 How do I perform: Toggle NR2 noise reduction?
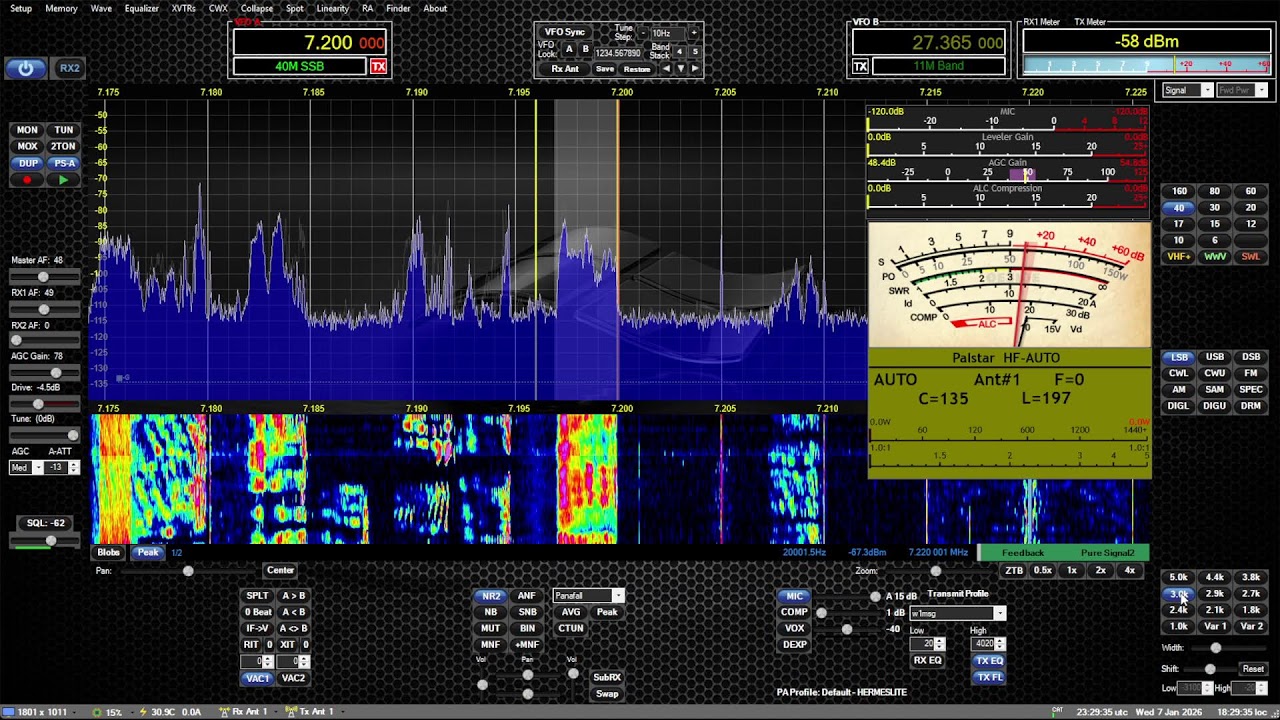491,595
